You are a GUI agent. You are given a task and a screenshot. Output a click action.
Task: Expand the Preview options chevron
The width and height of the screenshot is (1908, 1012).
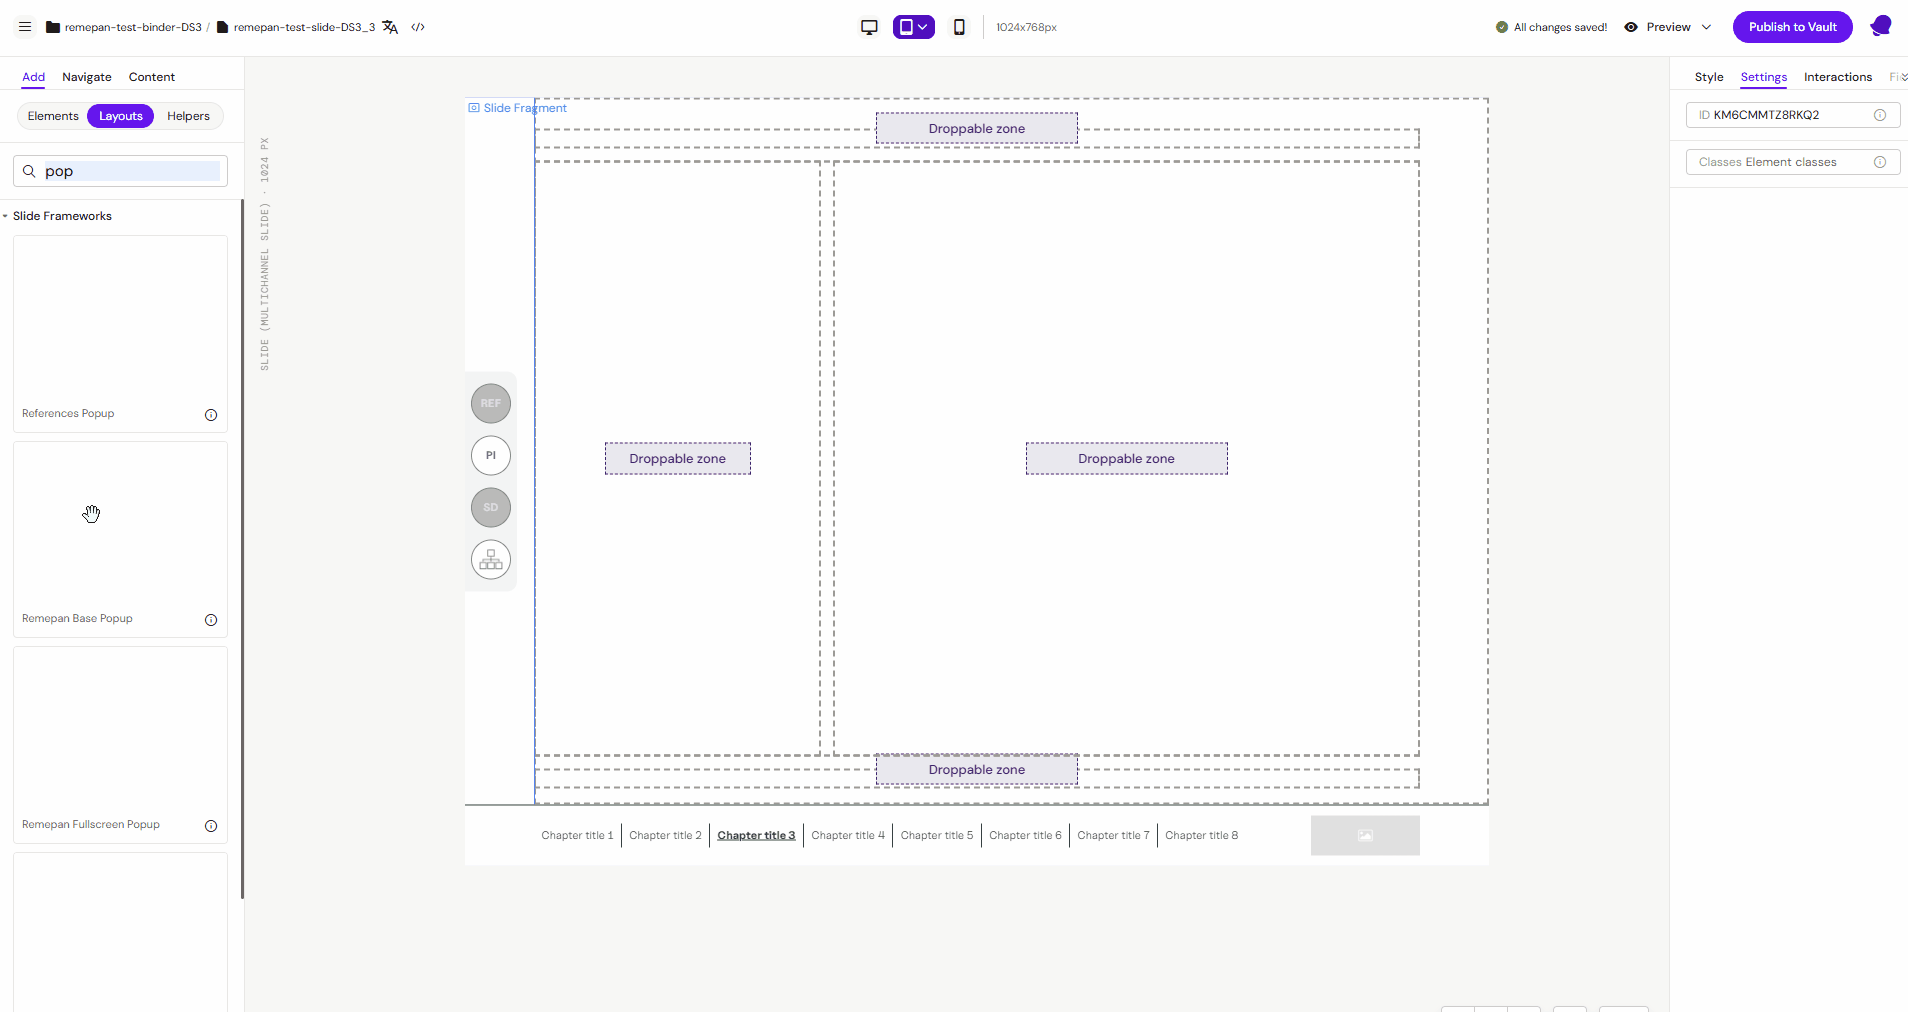click(x=1706, y=27)
